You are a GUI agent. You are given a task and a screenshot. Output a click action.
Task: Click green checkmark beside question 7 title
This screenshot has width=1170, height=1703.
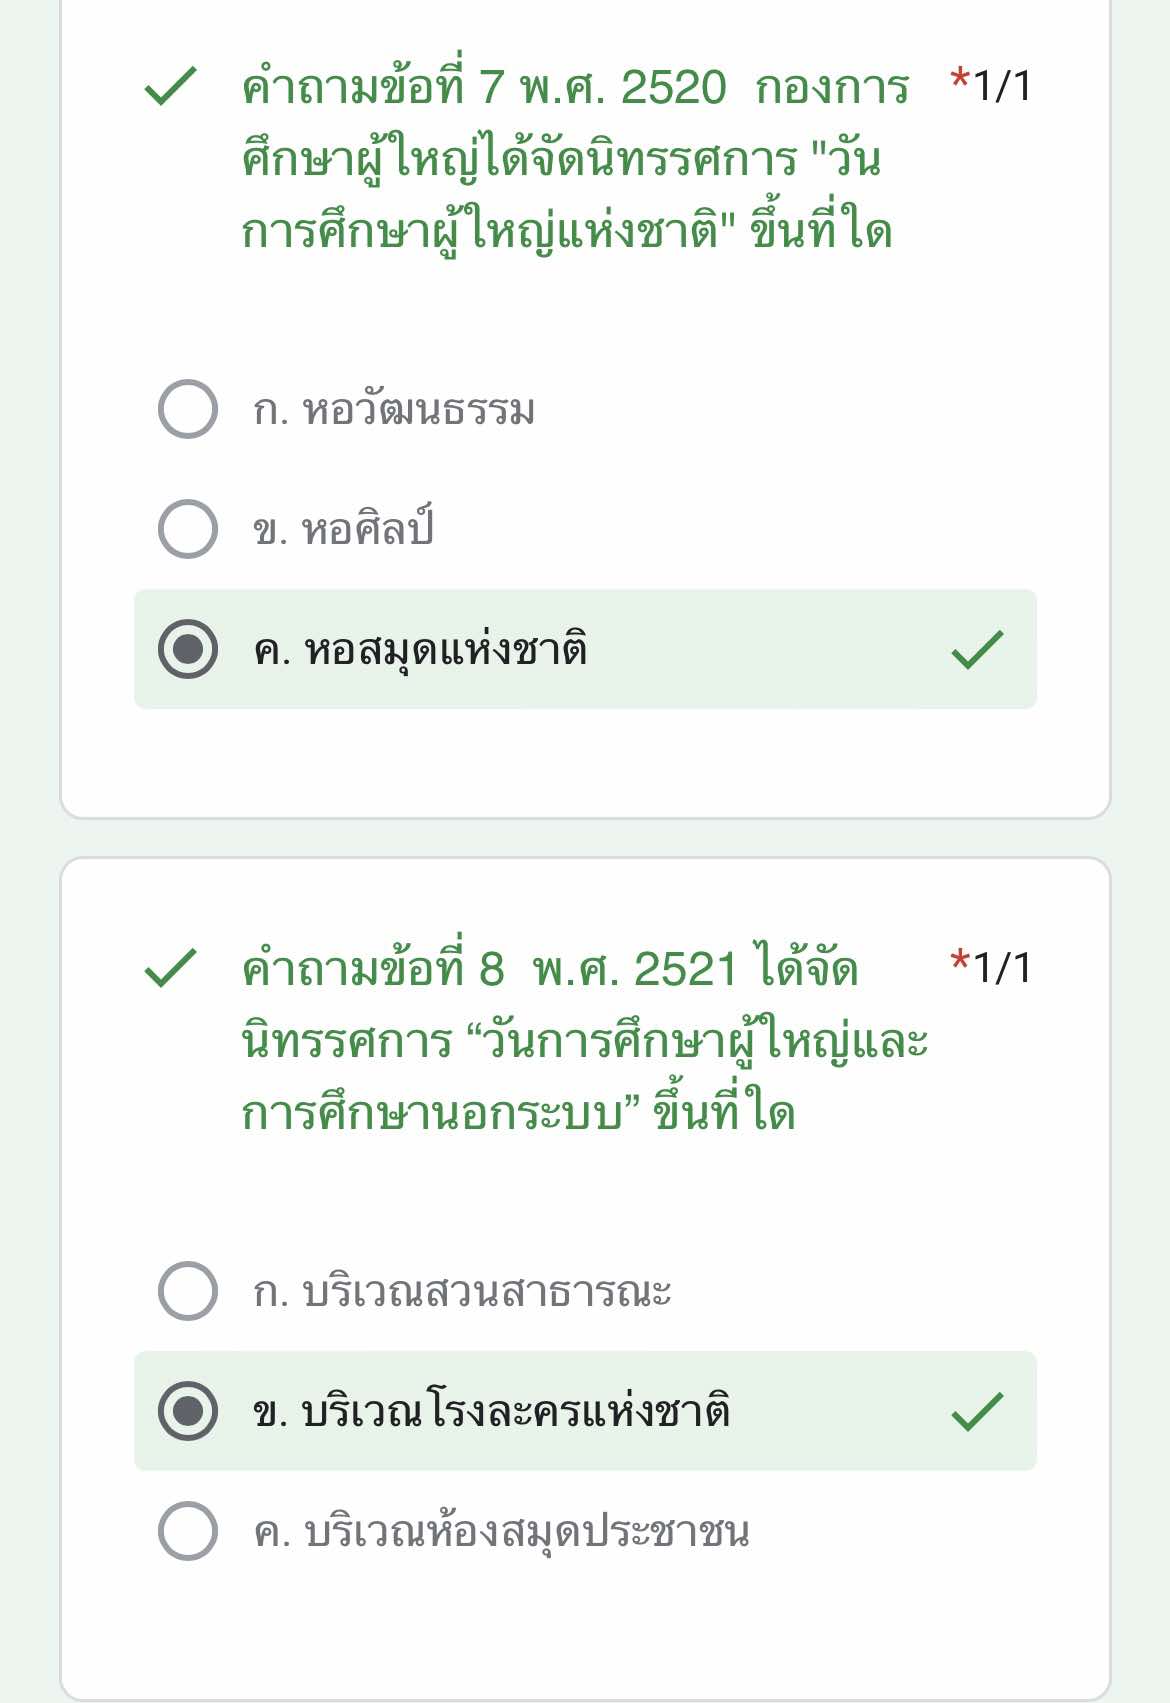pyautogui.click(x=170, y=86)
